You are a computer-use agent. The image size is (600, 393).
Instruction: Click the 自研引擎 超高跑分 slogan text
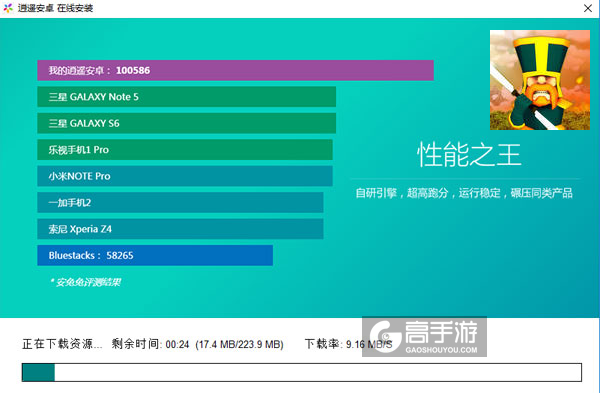pos(464,193)
